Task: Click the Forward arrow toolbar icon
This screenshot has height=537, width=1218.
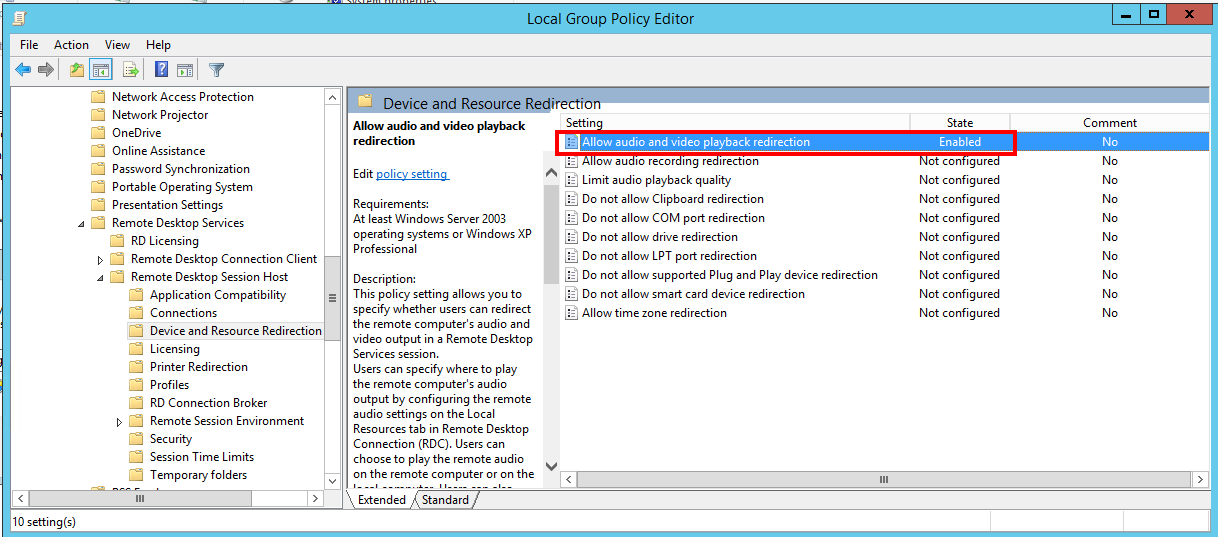Action: click(46, 70)
